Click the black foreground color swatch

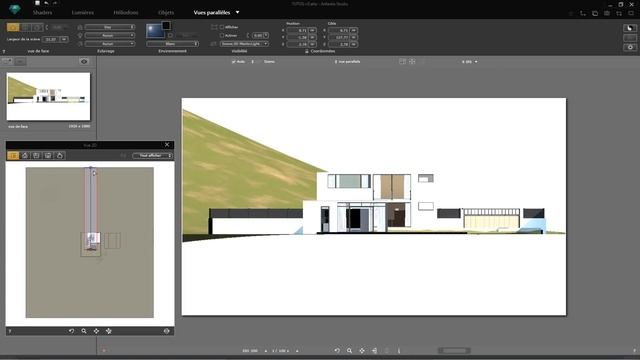166,26
